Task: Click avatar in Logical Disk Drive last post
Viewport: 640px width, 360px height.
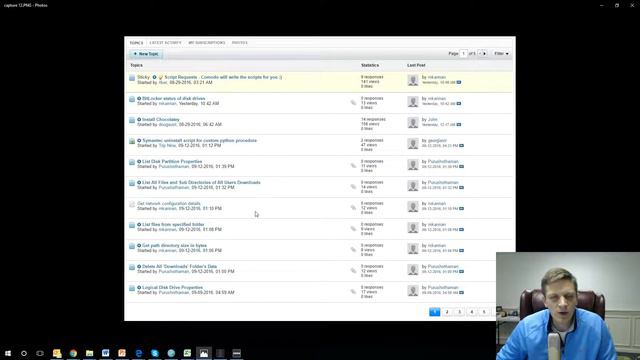Action: (413, 290)
